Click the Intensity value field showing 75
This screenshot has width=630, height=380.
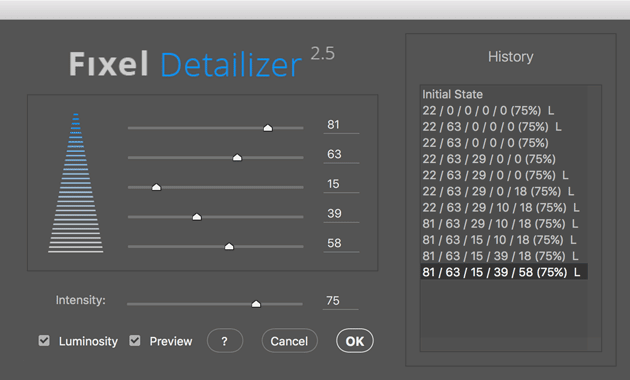tap(340, 301)
